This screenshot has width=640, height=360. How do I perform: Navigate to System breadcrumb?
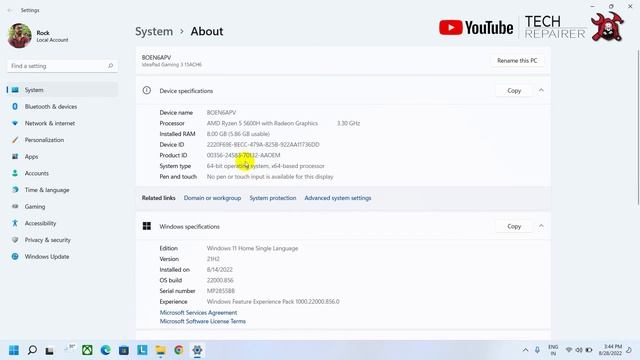pos(154,31)
